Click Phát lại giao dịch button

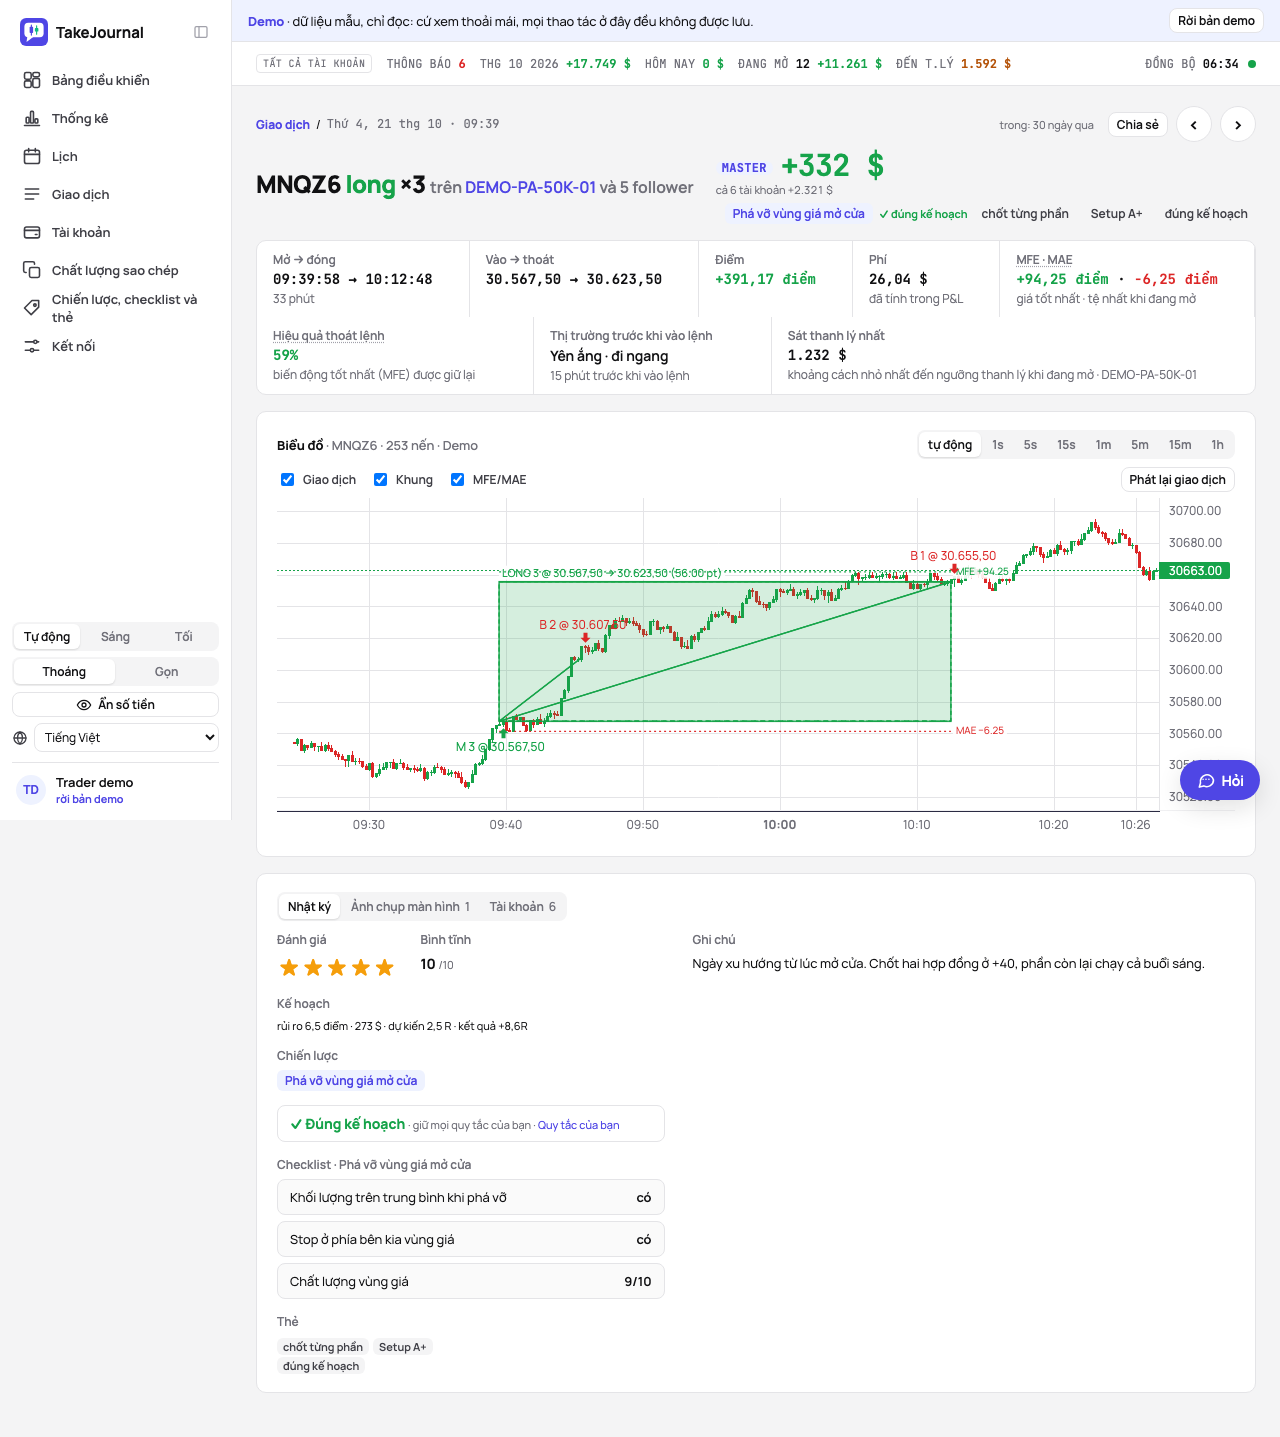1178,480
